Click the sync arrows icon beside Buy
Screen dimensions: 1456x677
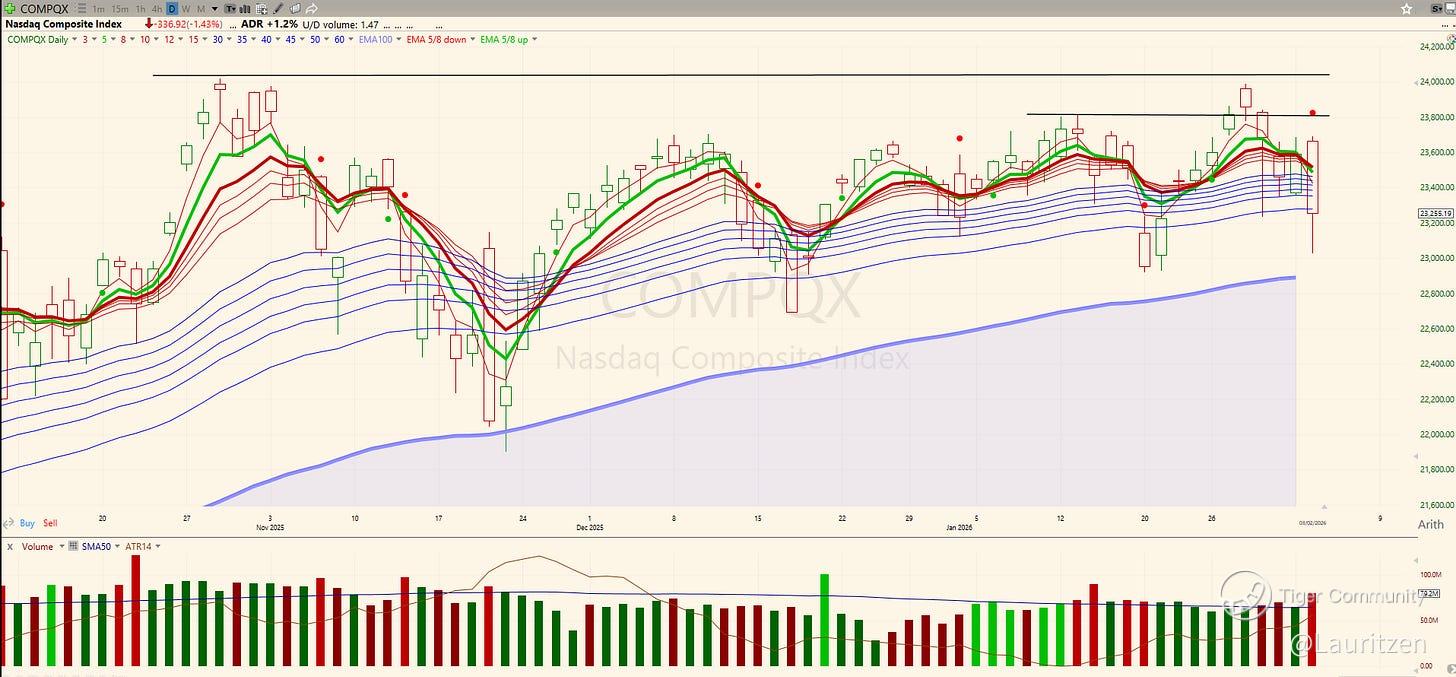[9, 523]
